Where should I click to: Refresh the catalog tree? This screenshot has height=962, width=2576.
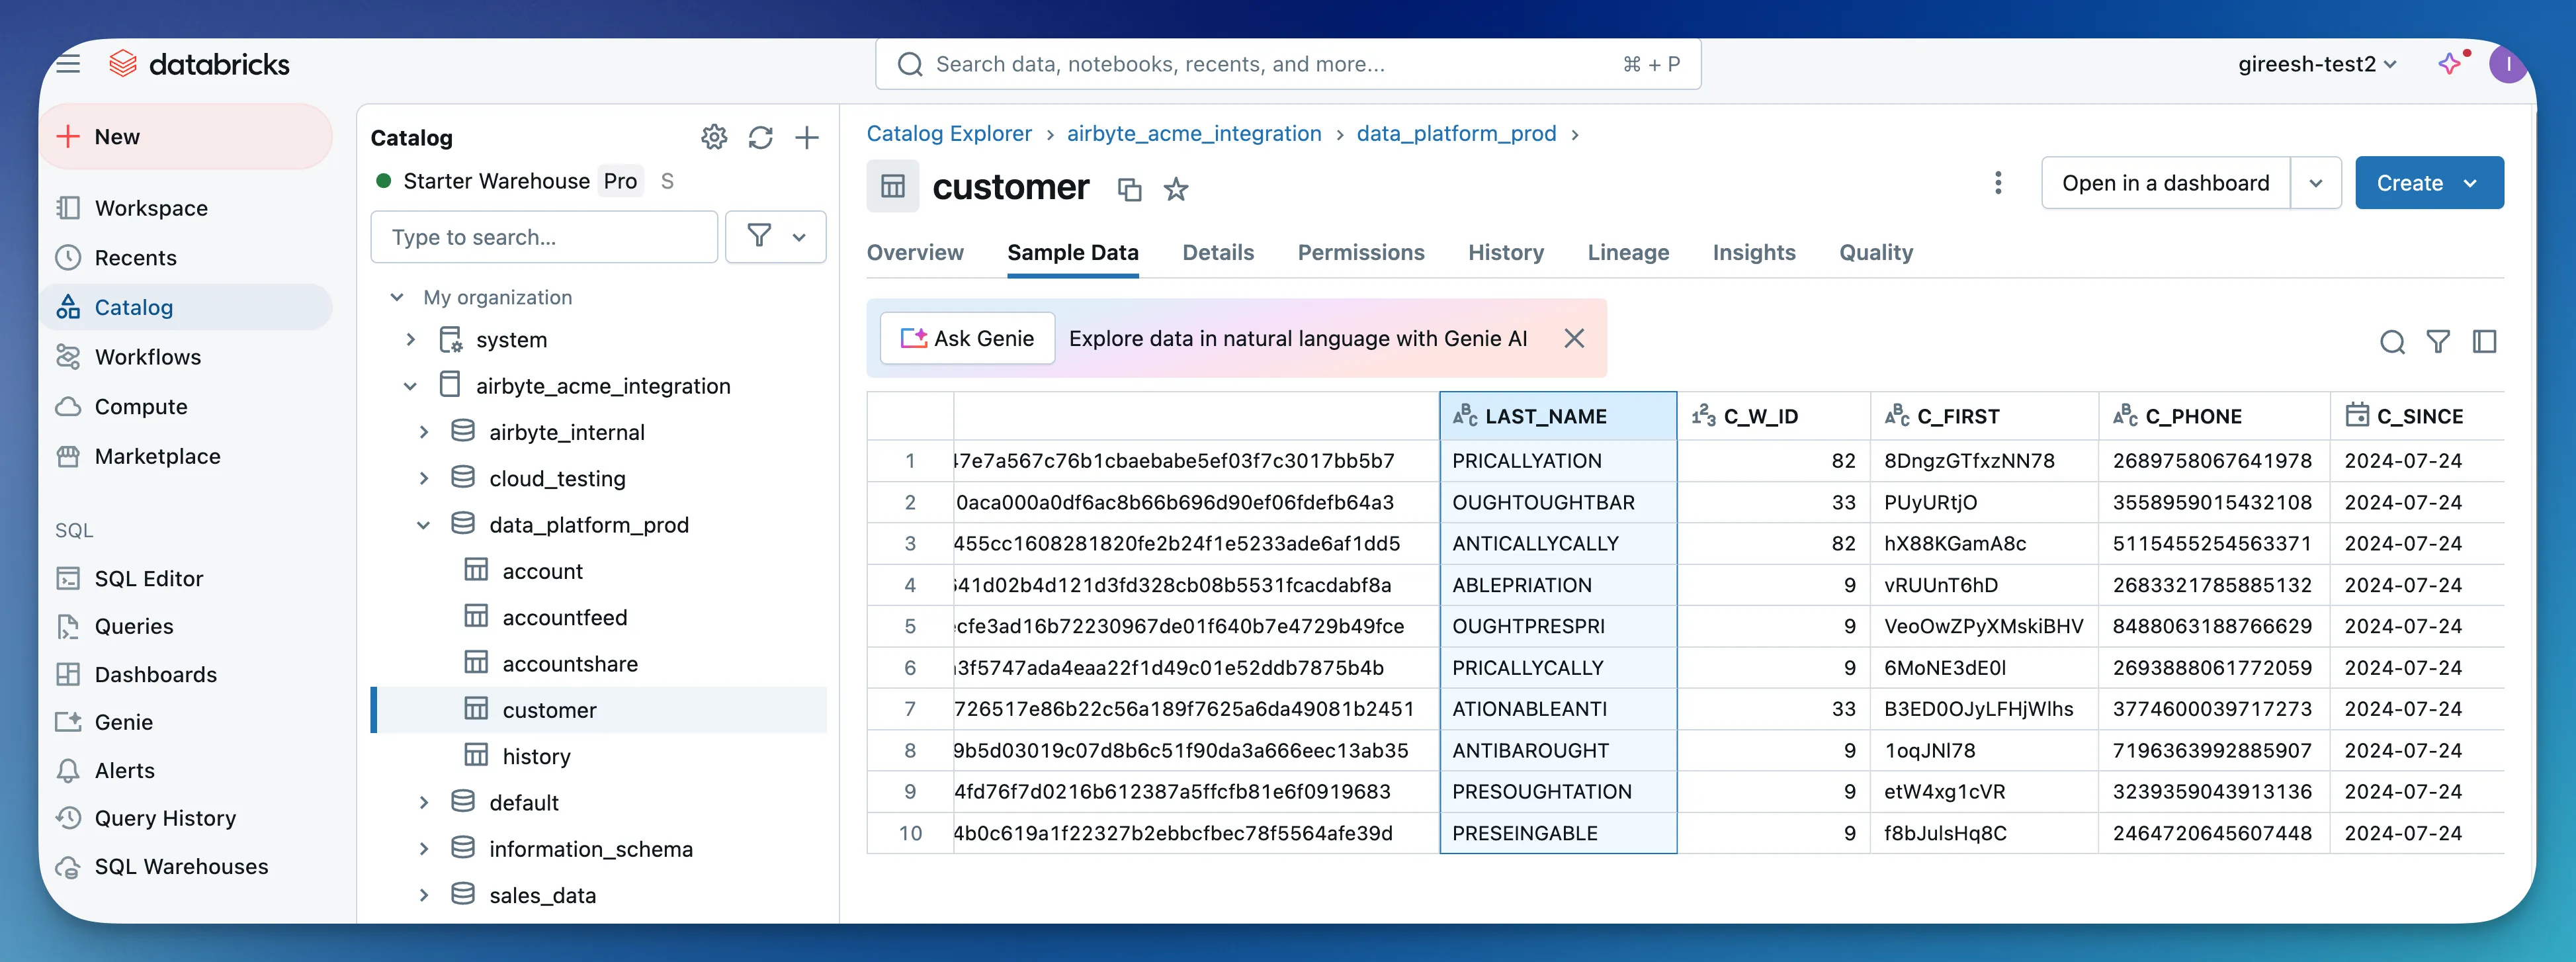(x=760, y=137)
